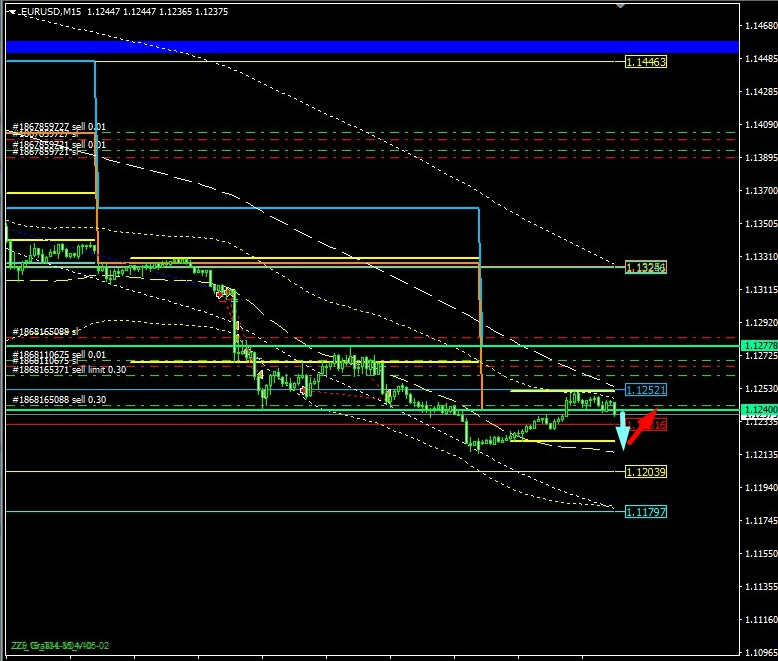The height and width of the screenshot is (661, 778).
Task: Click the 1.12521 blue price label
Action: coord(645,389)
